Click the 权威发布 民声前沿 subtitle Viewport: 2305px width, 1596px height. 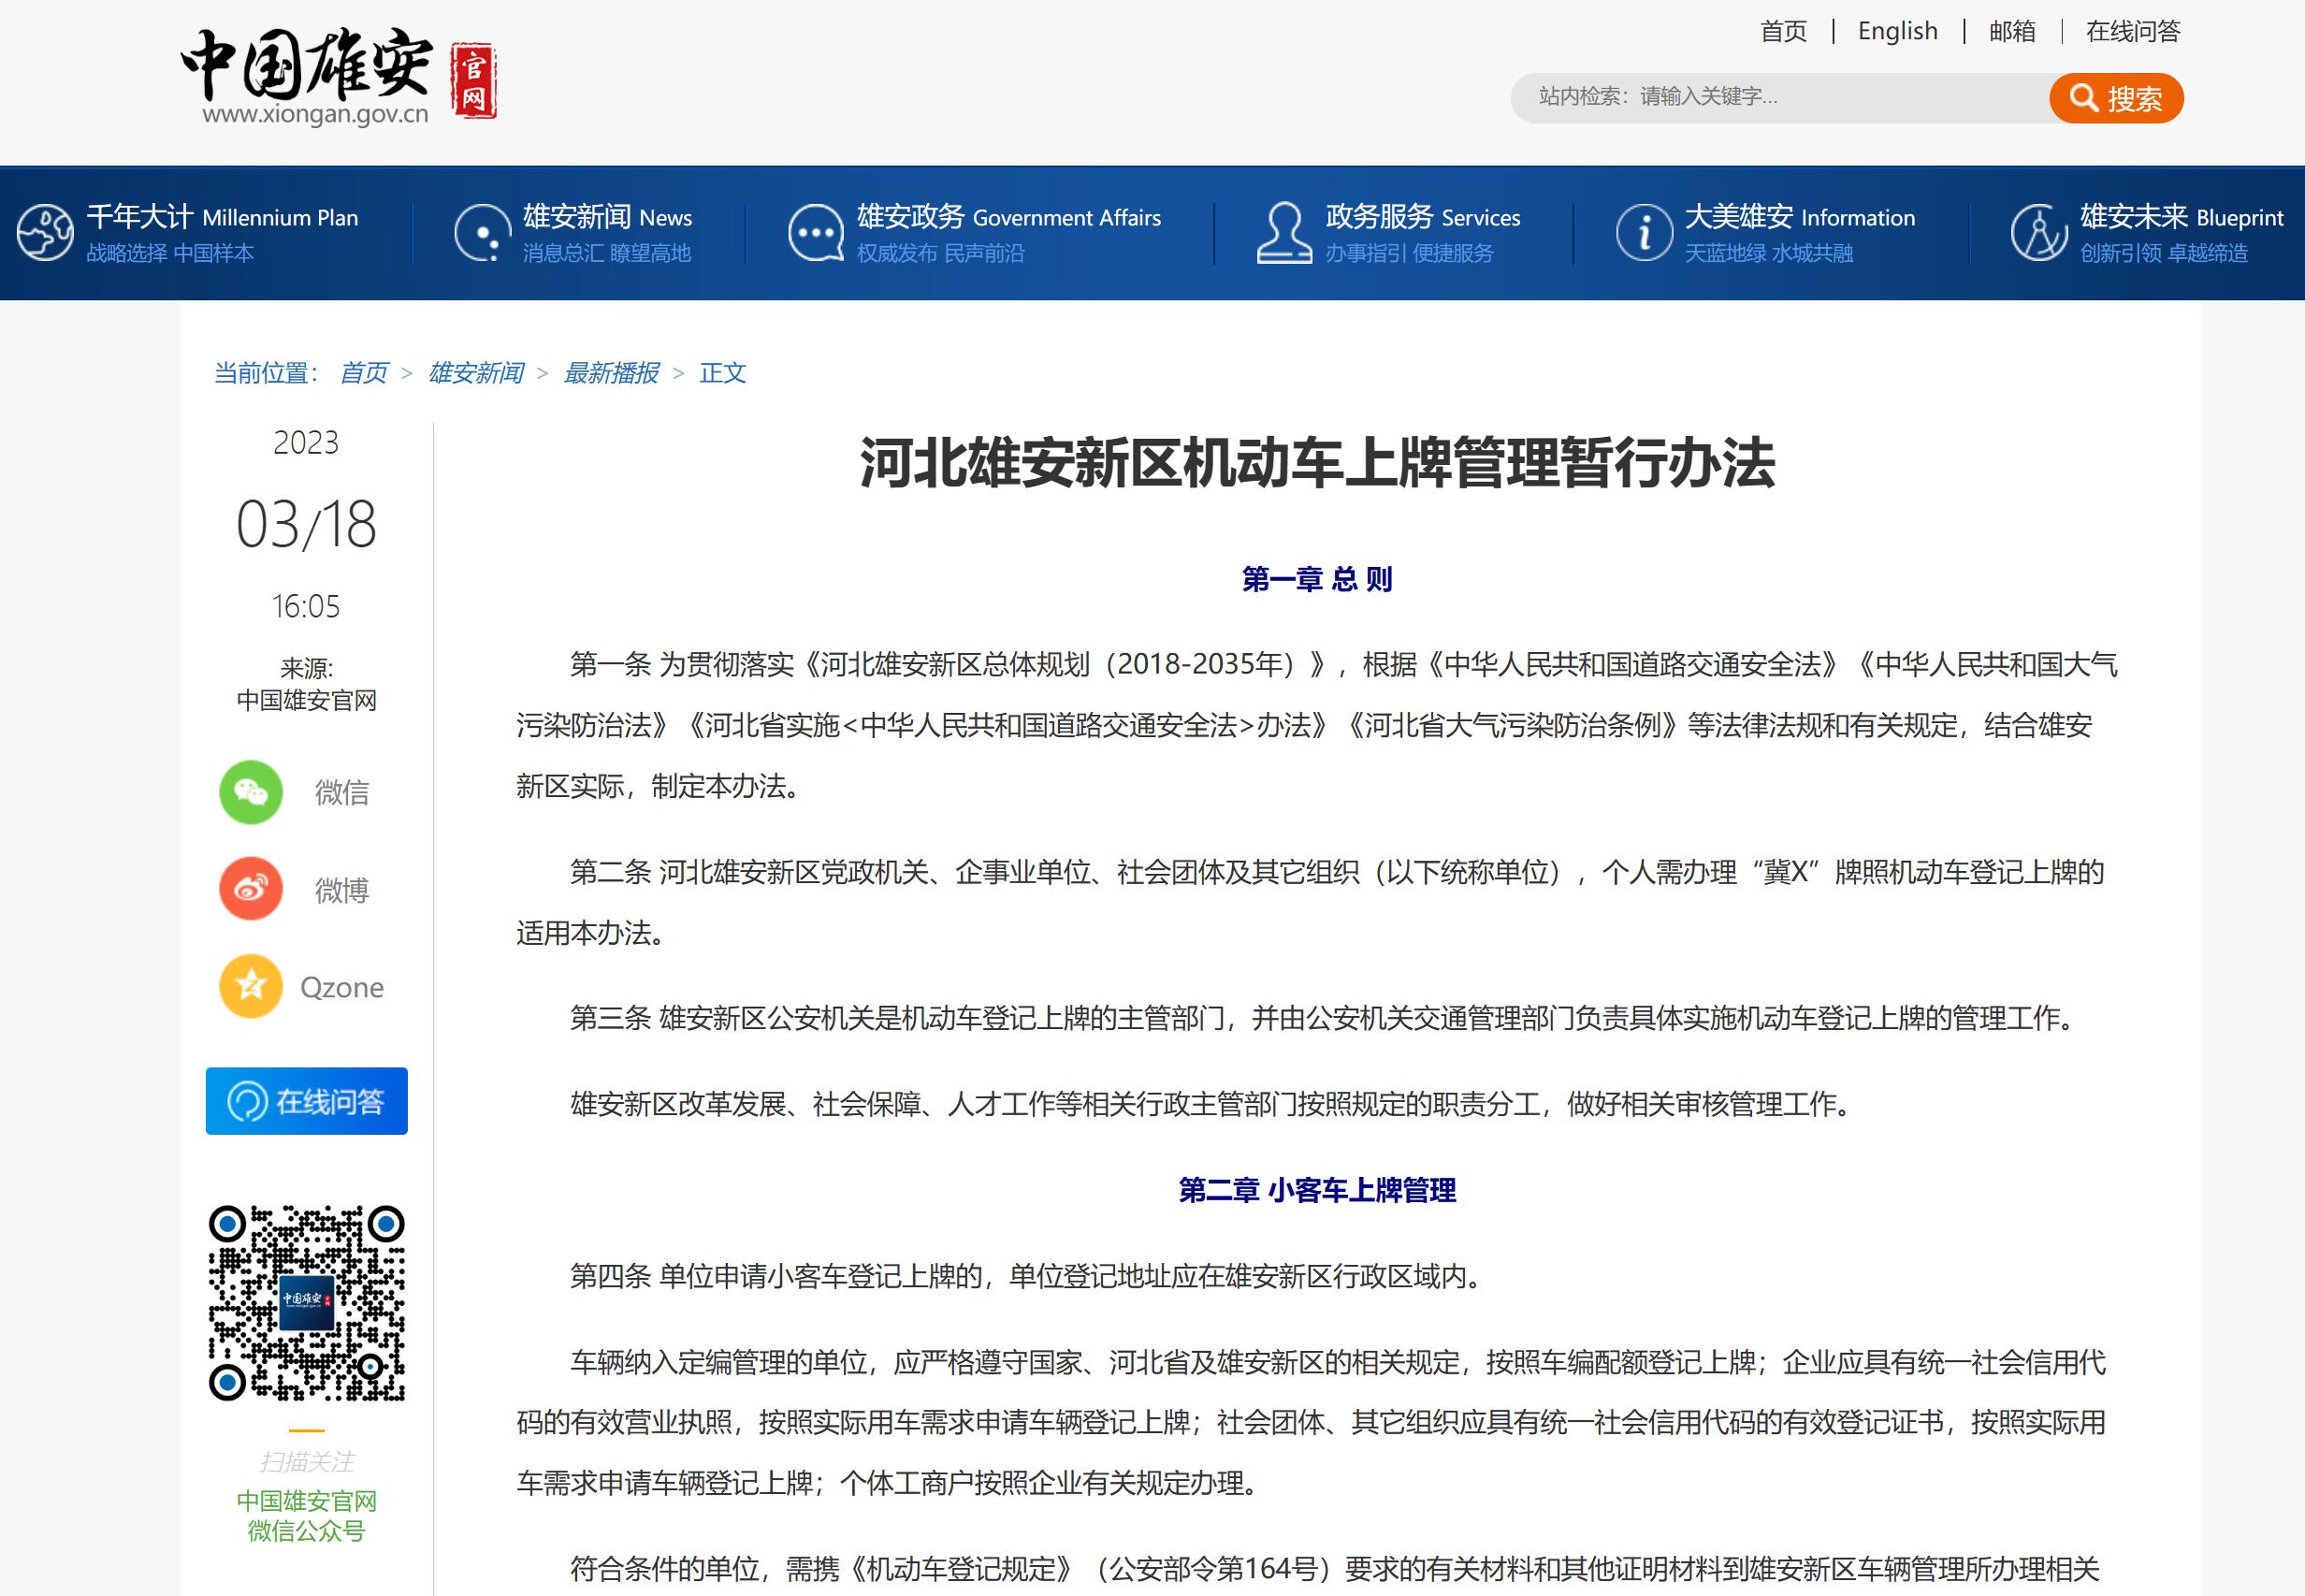tap(941, 253)
